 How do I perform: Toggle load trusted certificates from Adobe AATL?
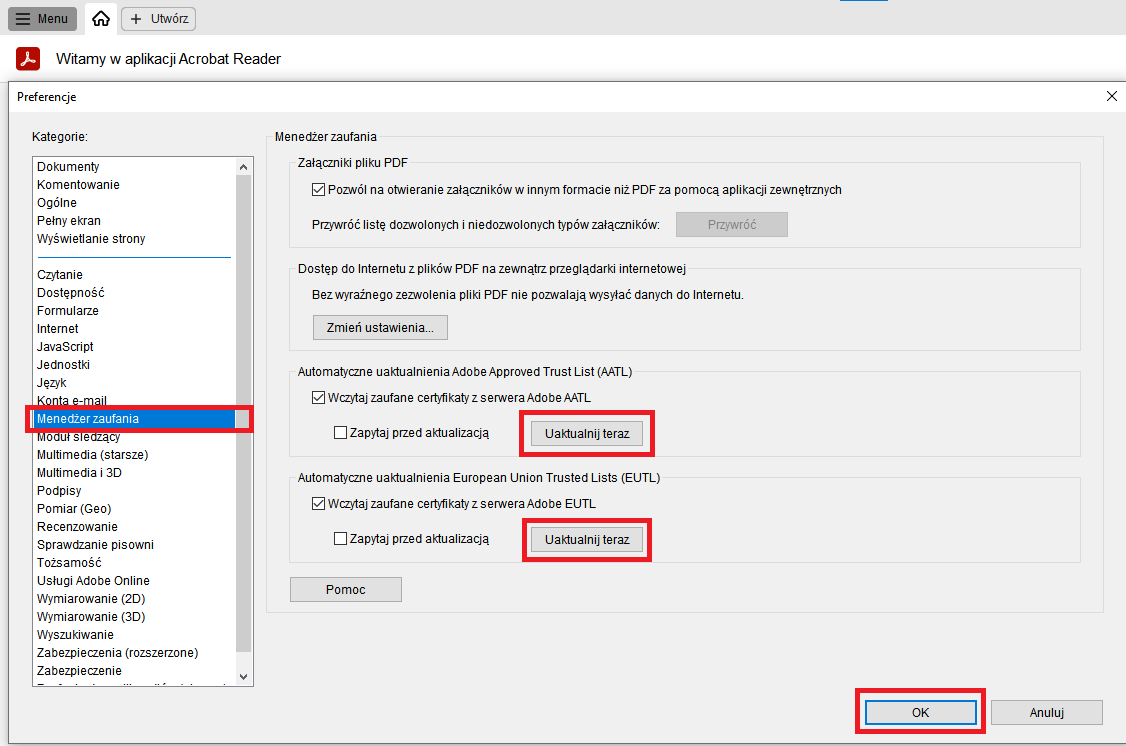[x=318, y=398]
